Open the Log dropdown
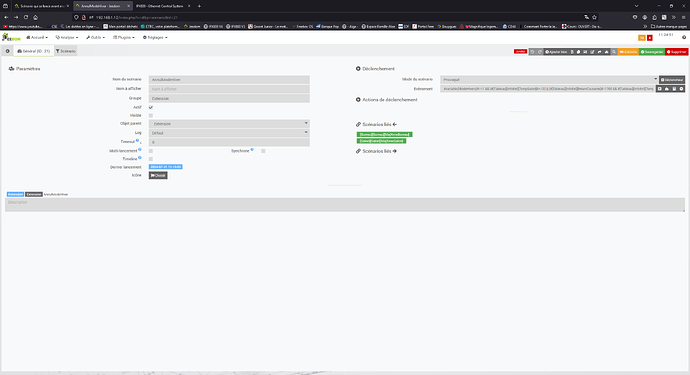The height and width of the screenshot is (375, 690). [229, 133]
